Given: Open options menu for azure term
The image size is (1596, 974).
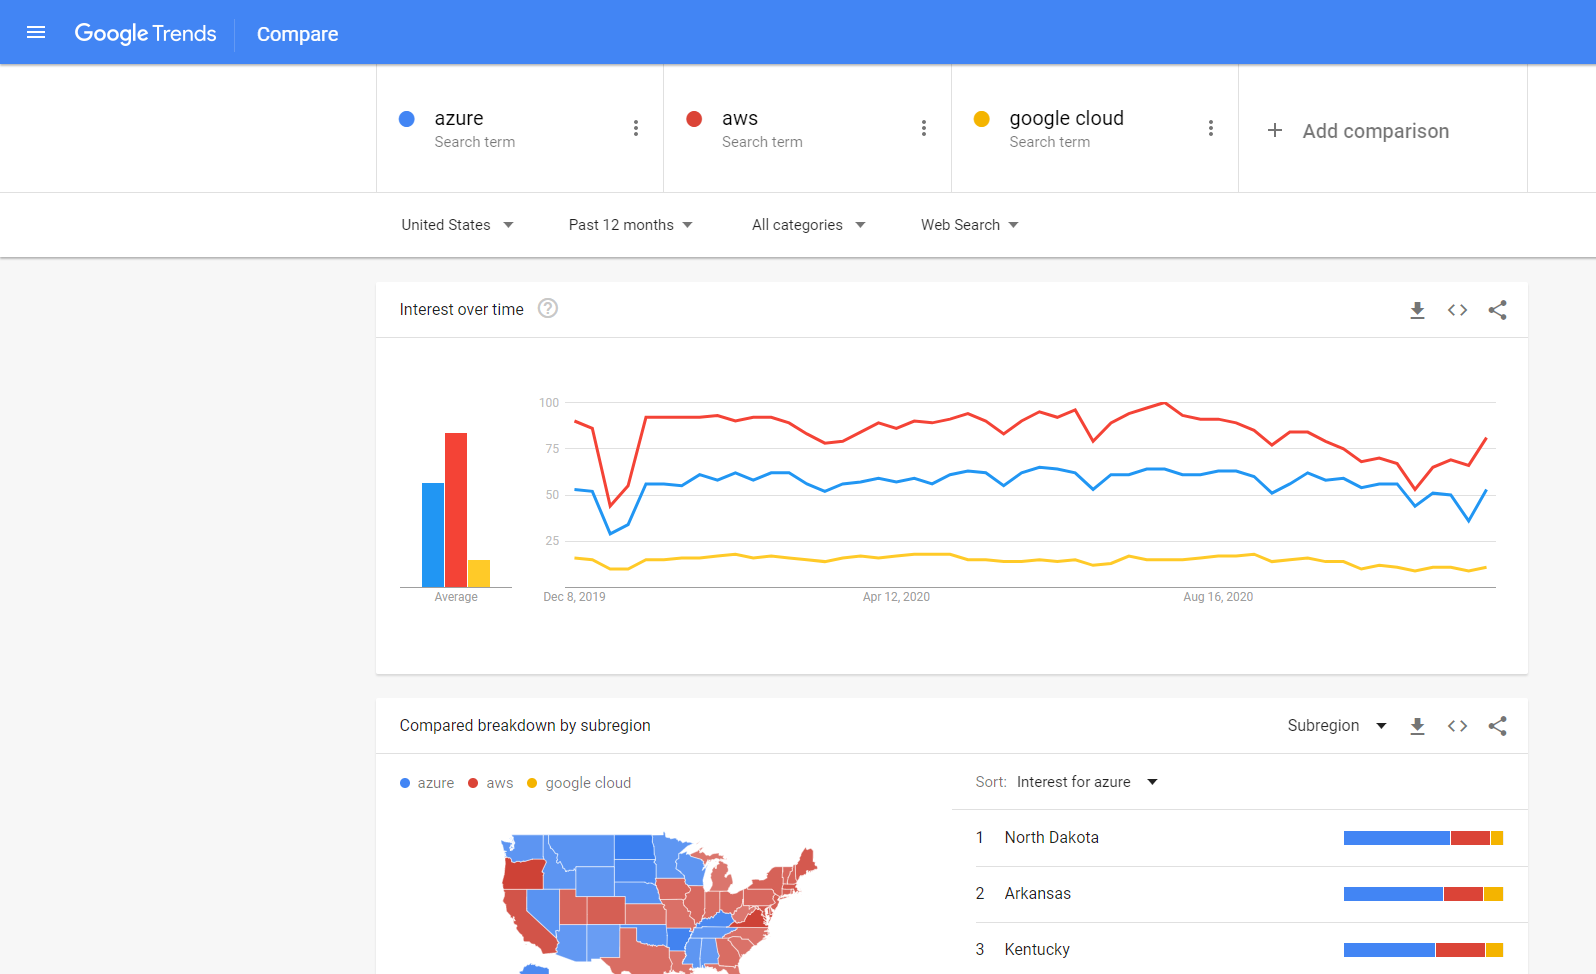Looking at the screenshot, I should click(x=636, y=128).
